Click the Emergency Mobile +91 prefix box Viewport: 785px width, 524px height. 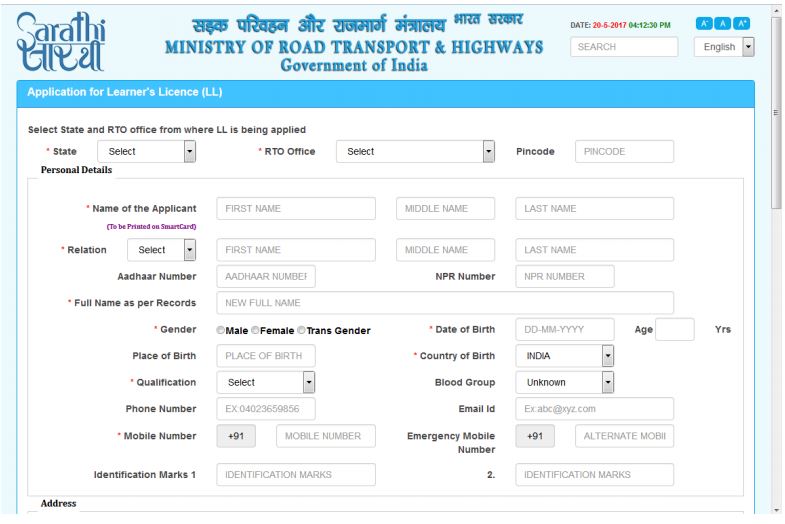coord(535,436)
